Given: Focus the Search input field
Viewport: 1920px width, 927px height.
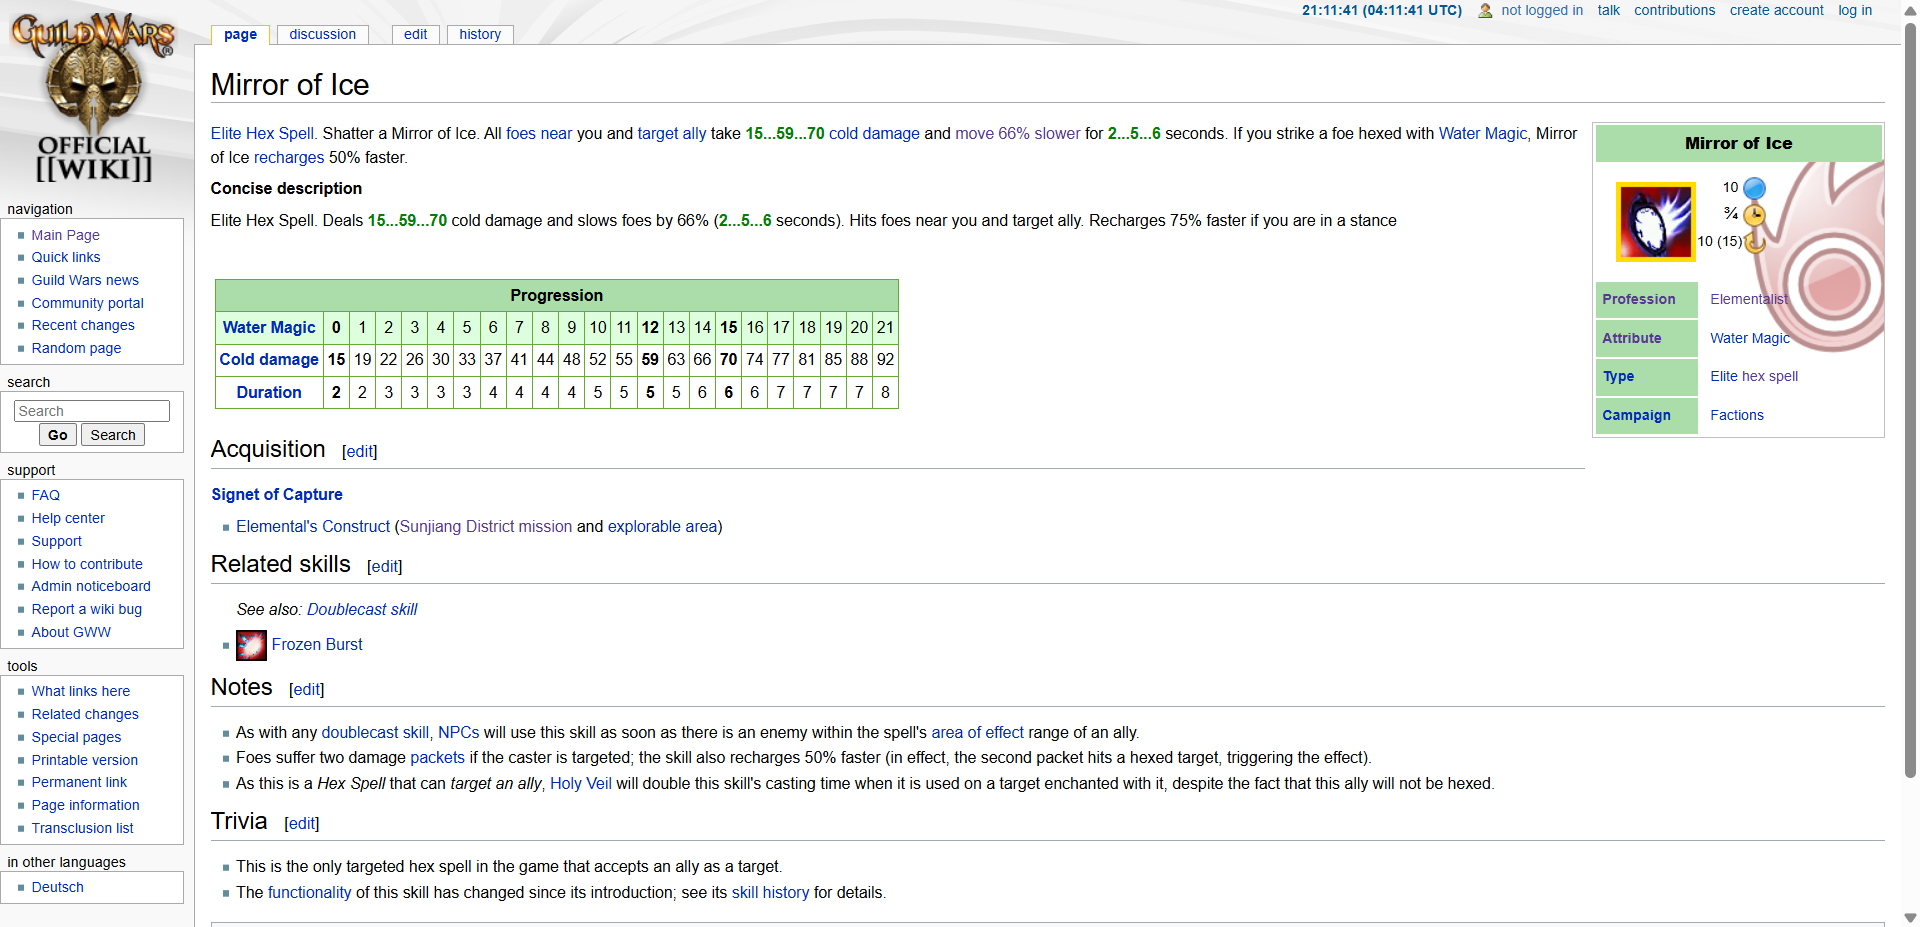Looking at the screenshot, I should [x=92, y=411].
